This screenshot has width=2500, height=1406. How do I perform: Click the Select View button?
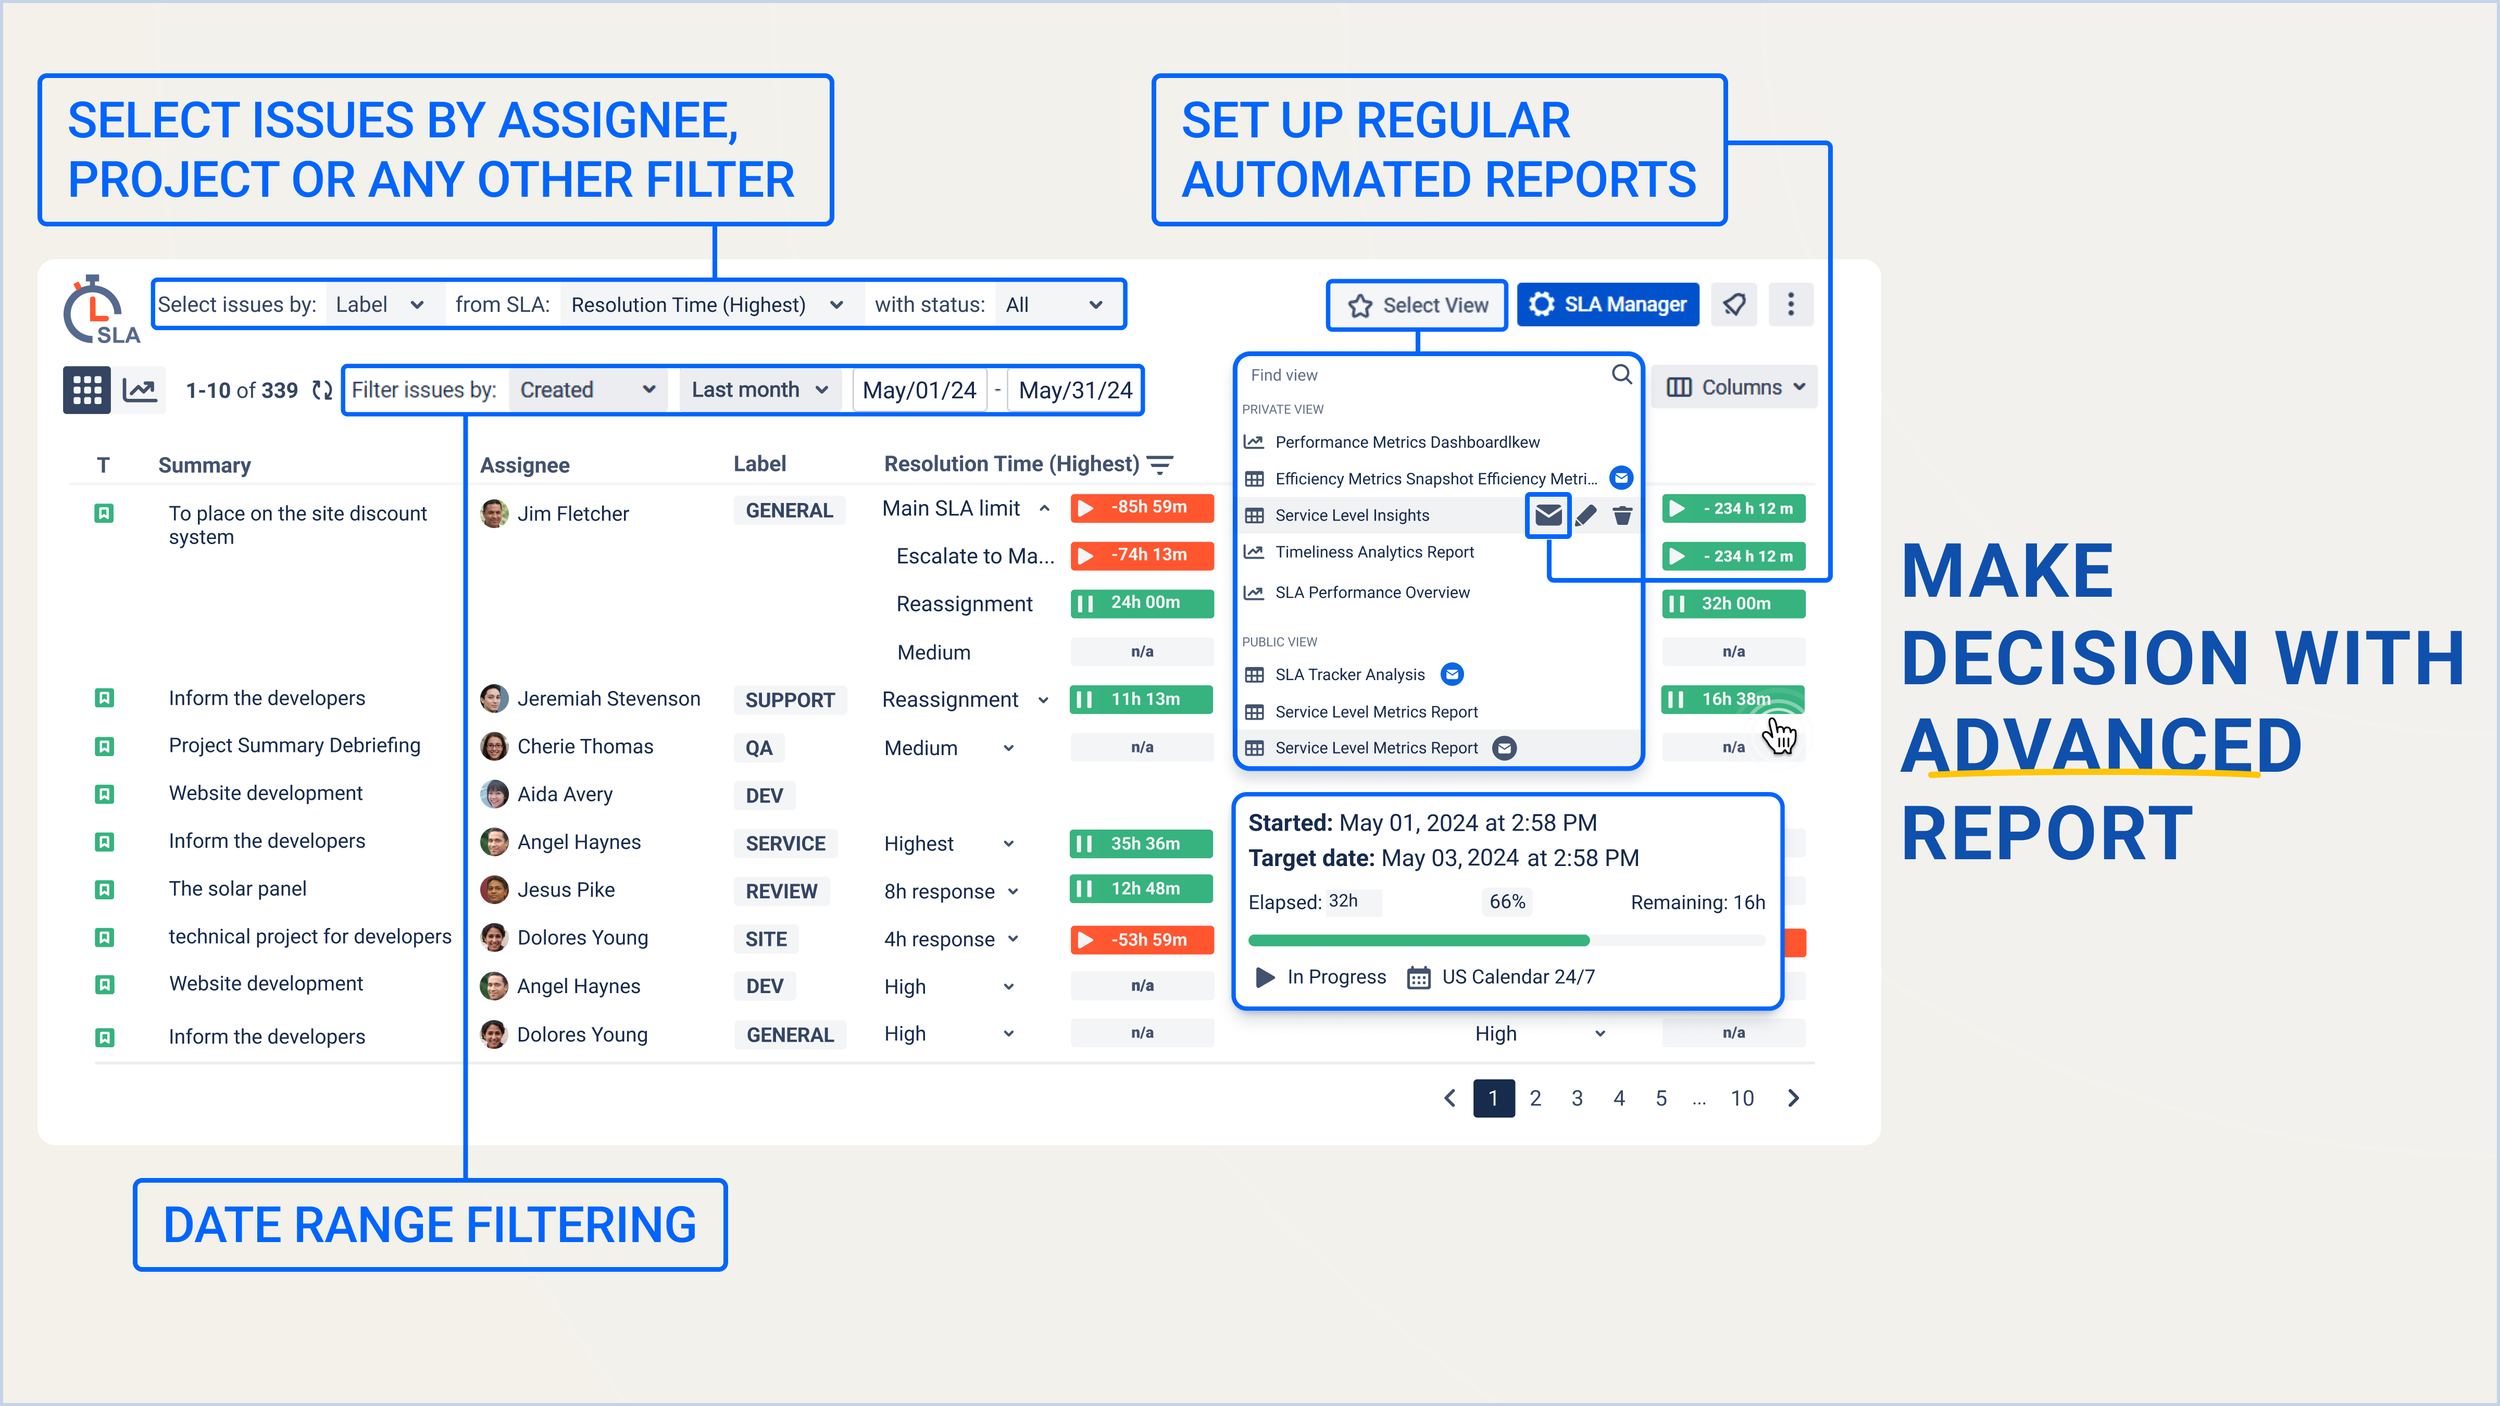pyautogui.click(x=1417, y=305)
